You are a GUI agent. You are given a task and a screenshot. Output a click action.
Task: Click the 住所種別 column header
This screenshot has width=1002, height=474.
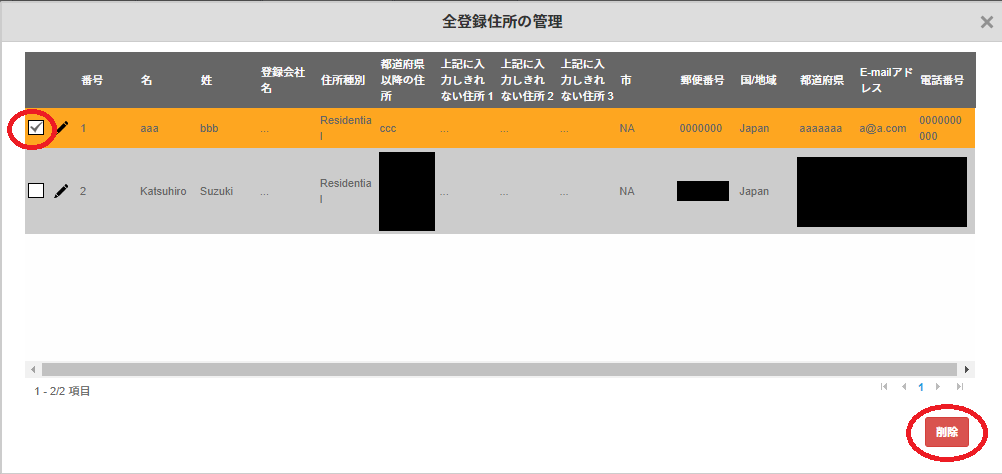[343, 80]
